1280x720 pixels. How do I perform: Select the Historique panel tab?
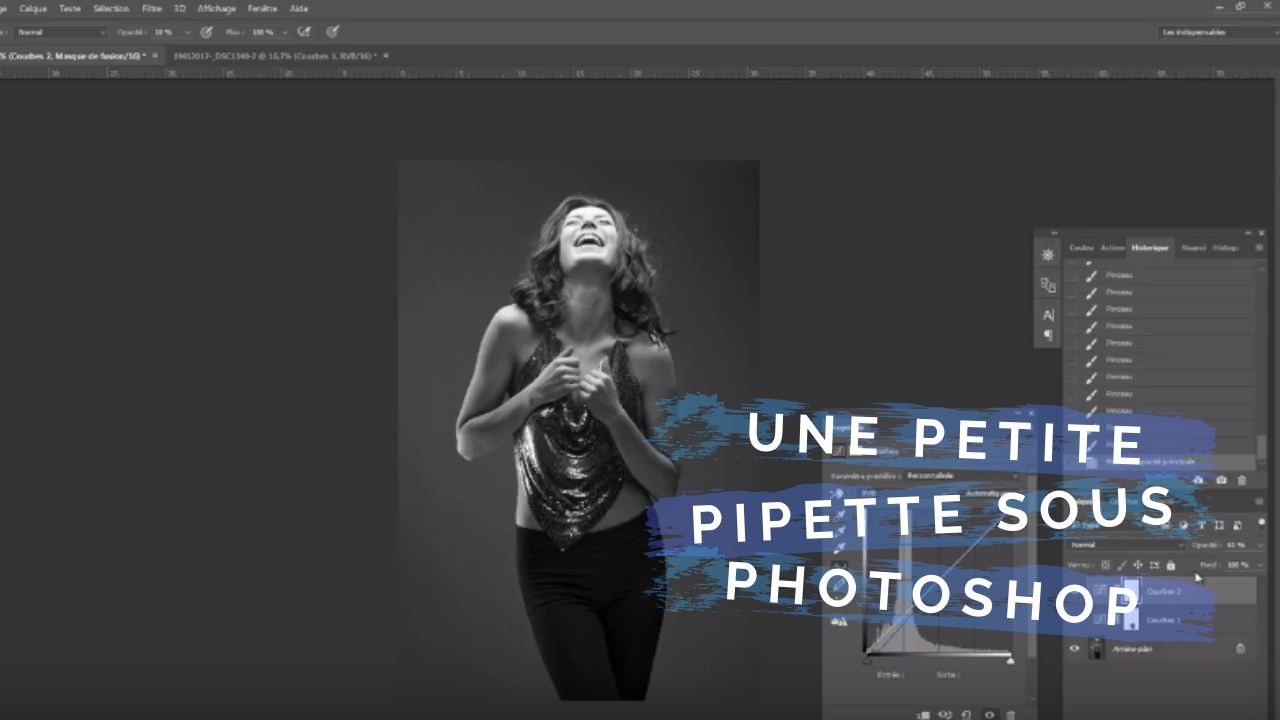1150,248
